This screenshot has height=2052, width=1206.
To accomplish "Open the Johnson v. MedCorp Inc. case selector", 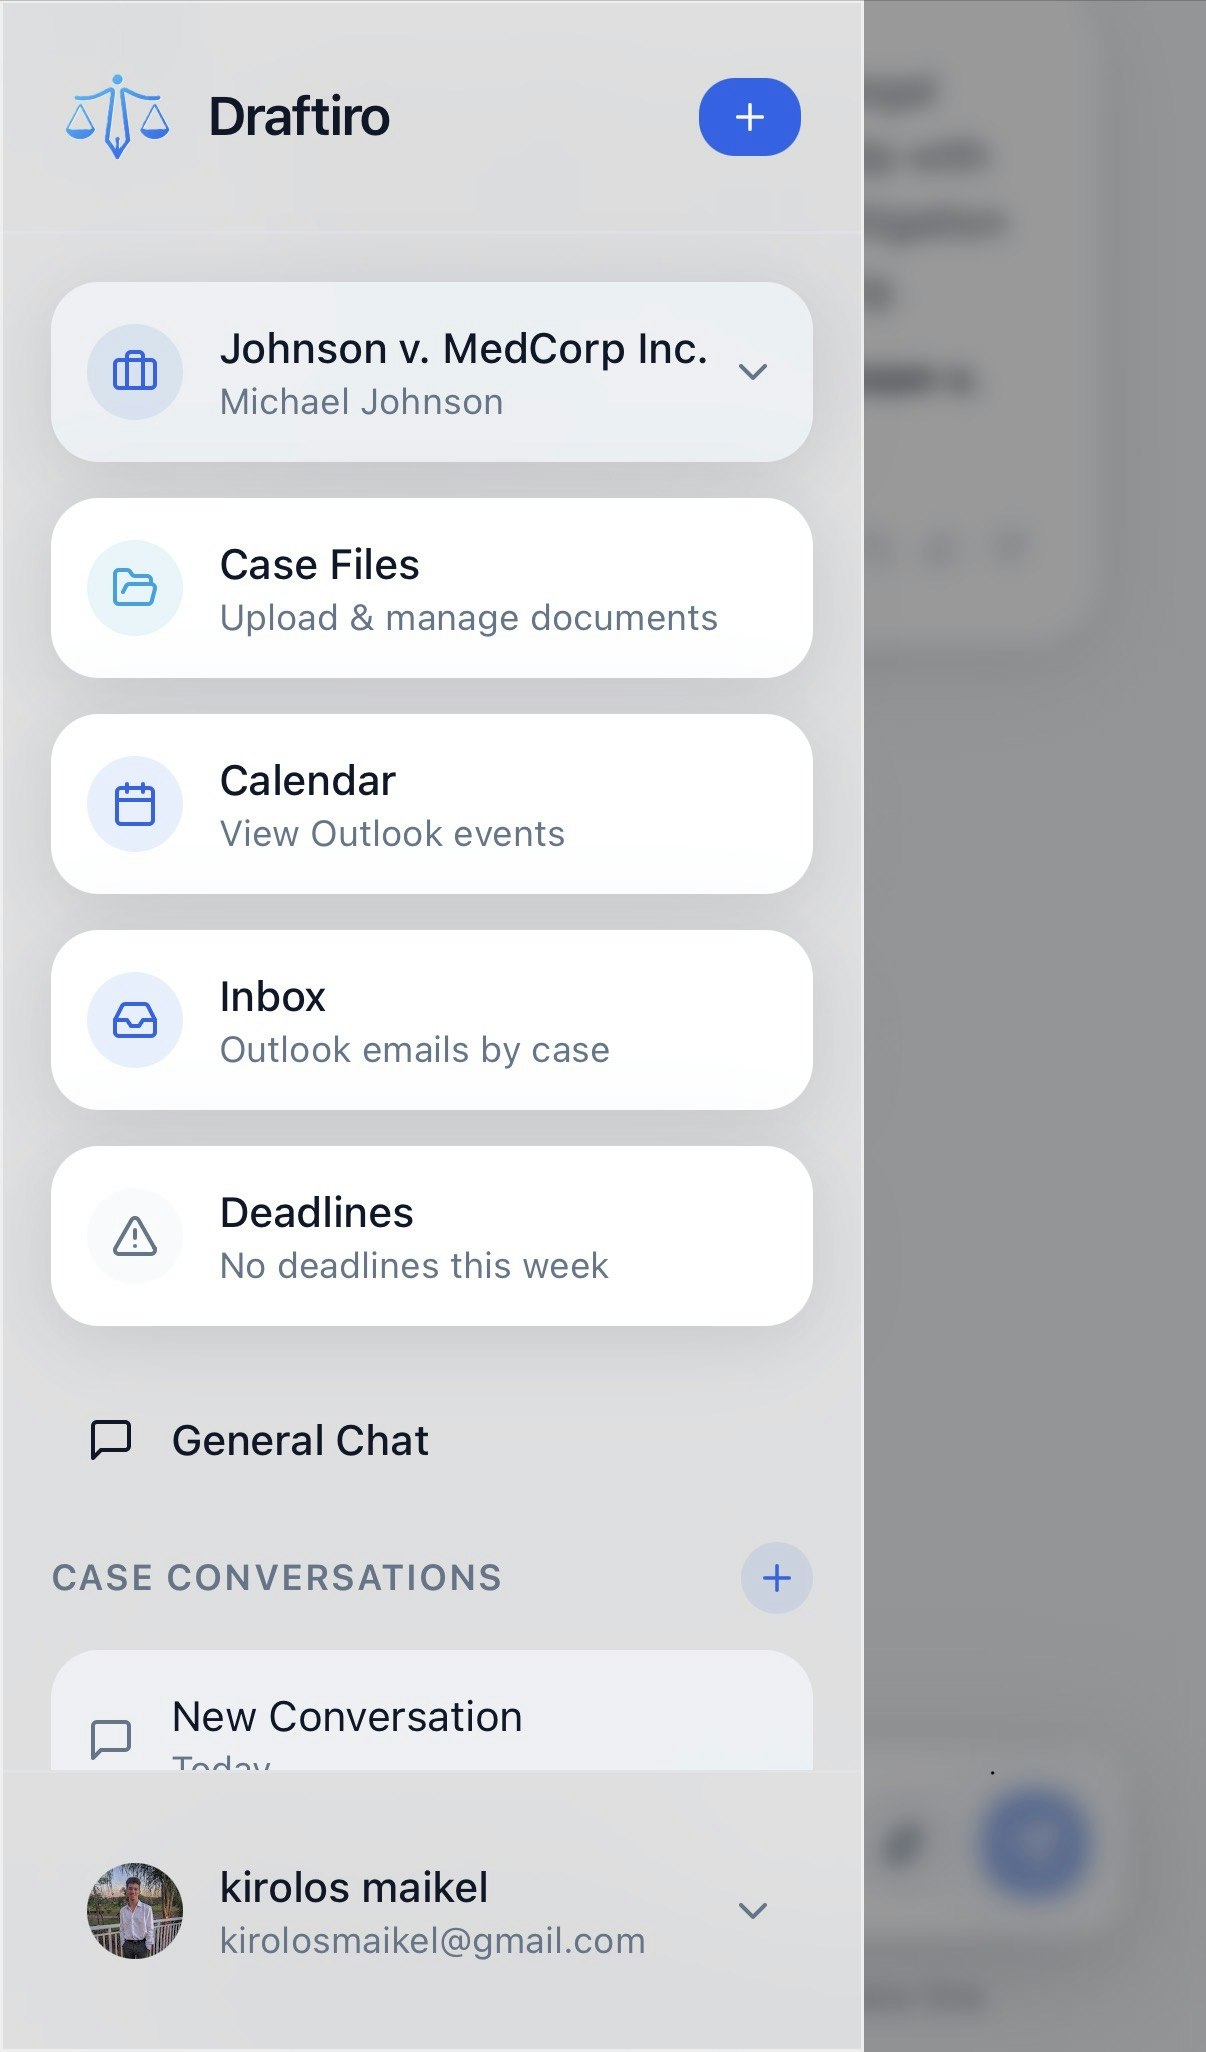I will tap(432, 372).
